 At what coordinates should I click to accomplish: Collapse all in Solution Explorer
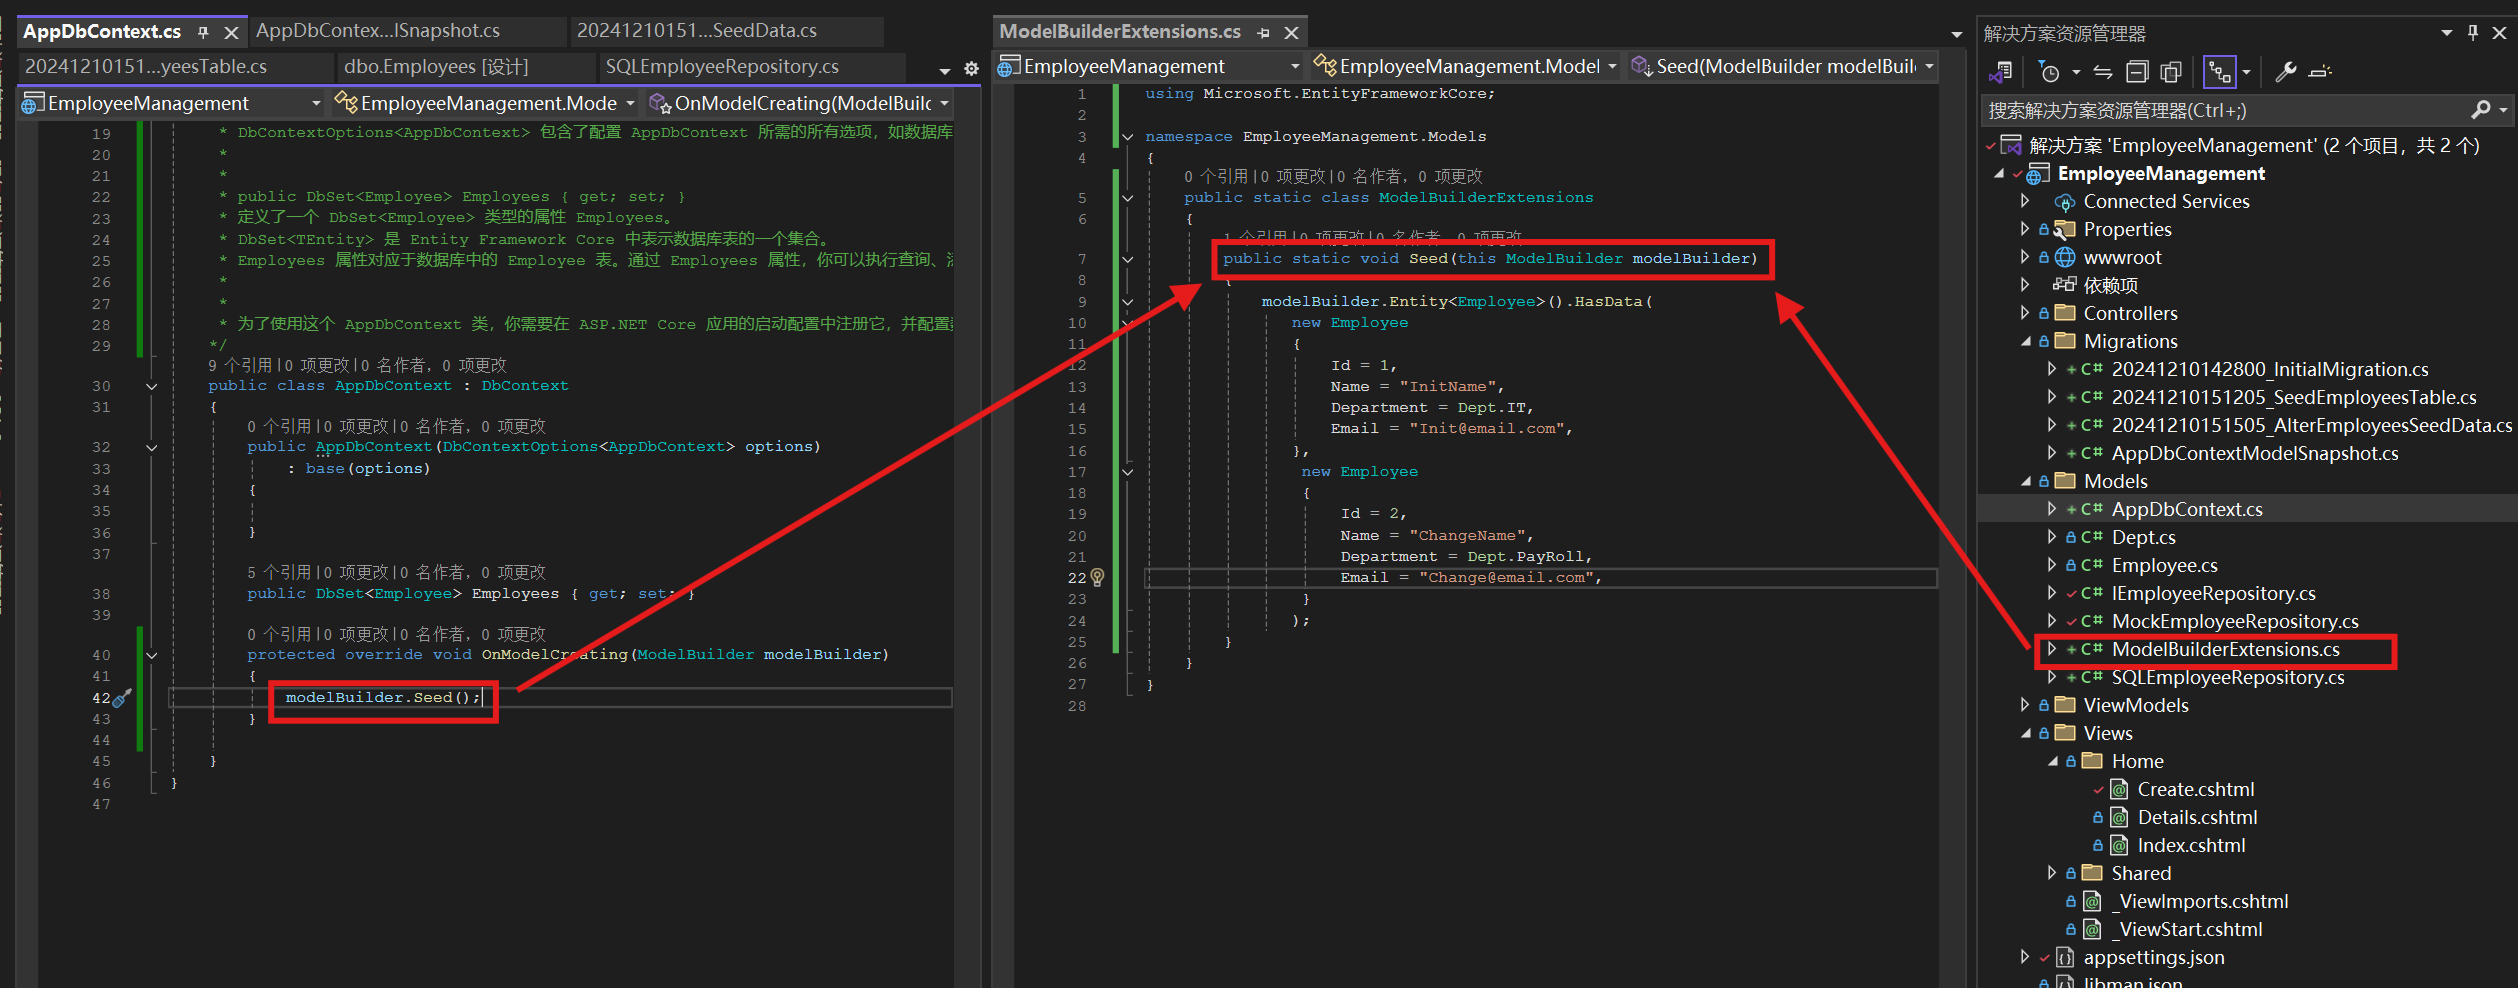point(2137,72)
